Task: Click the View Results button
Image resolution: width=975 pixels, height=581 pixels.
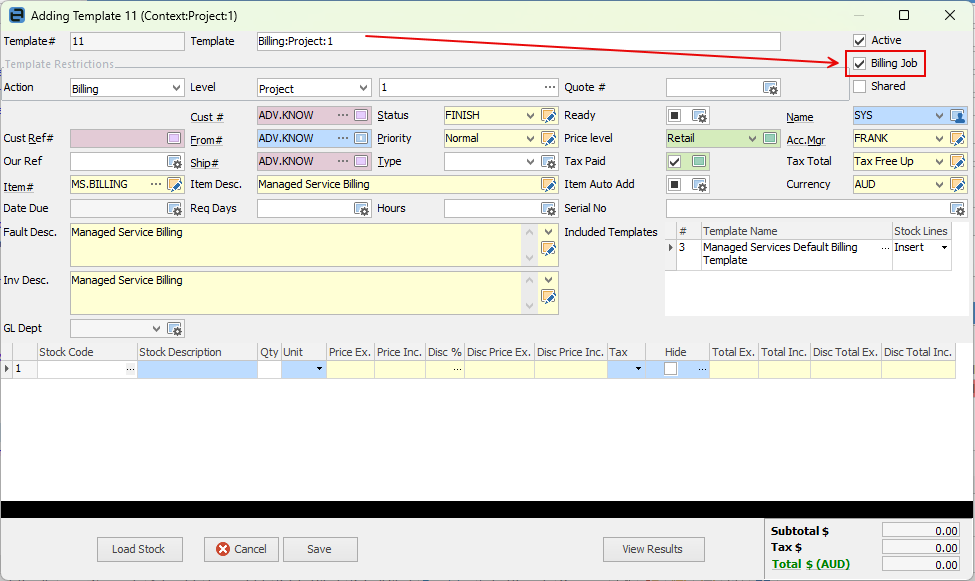Action: 654,549
